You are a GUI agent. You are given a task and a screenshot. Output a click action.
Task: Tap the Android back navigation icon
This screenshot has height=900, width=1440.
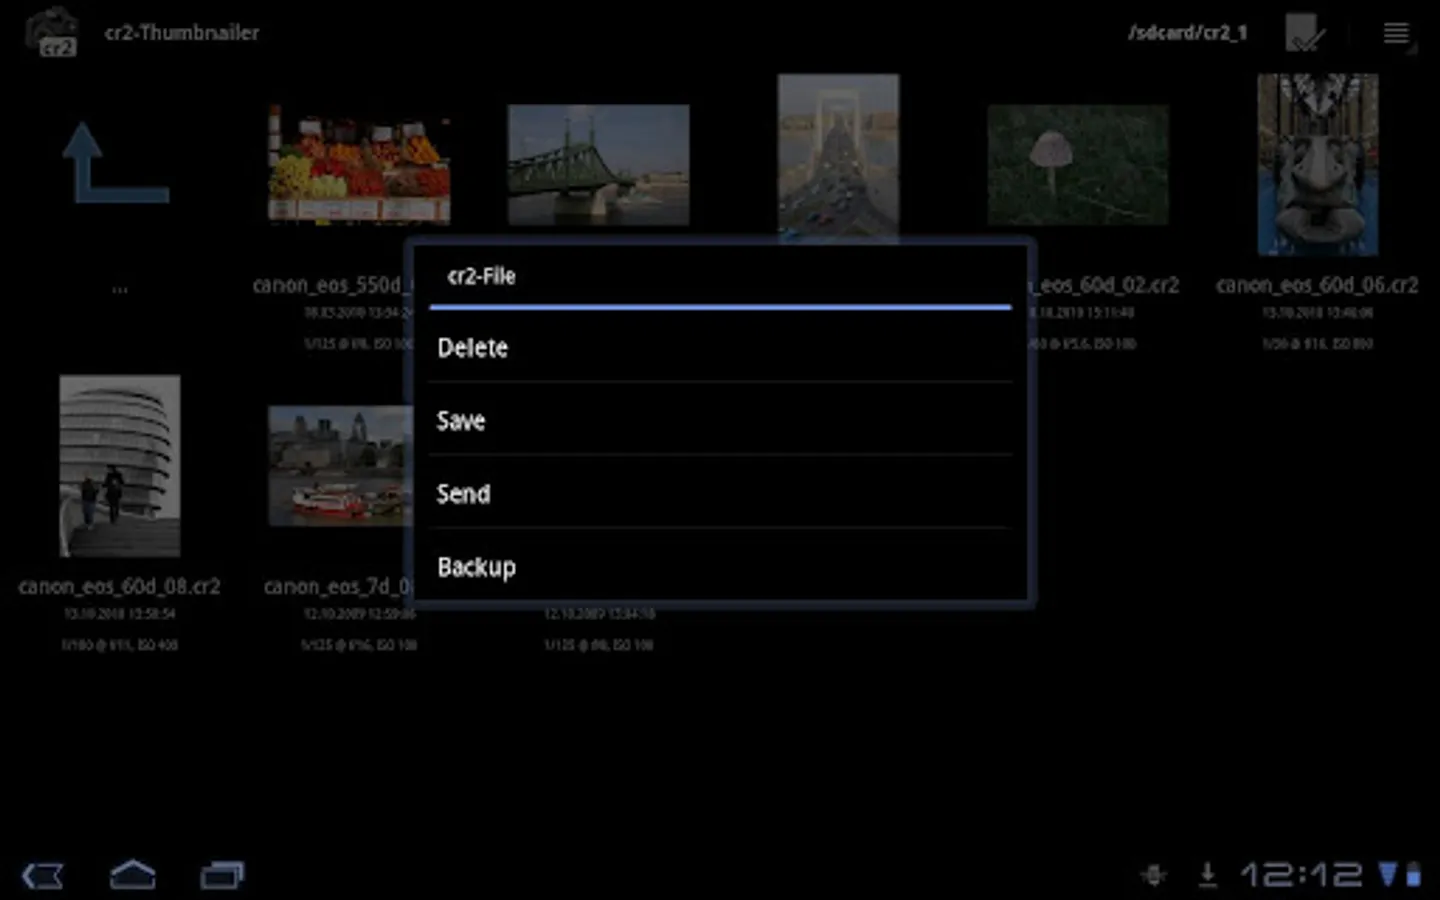pos(43,876)
